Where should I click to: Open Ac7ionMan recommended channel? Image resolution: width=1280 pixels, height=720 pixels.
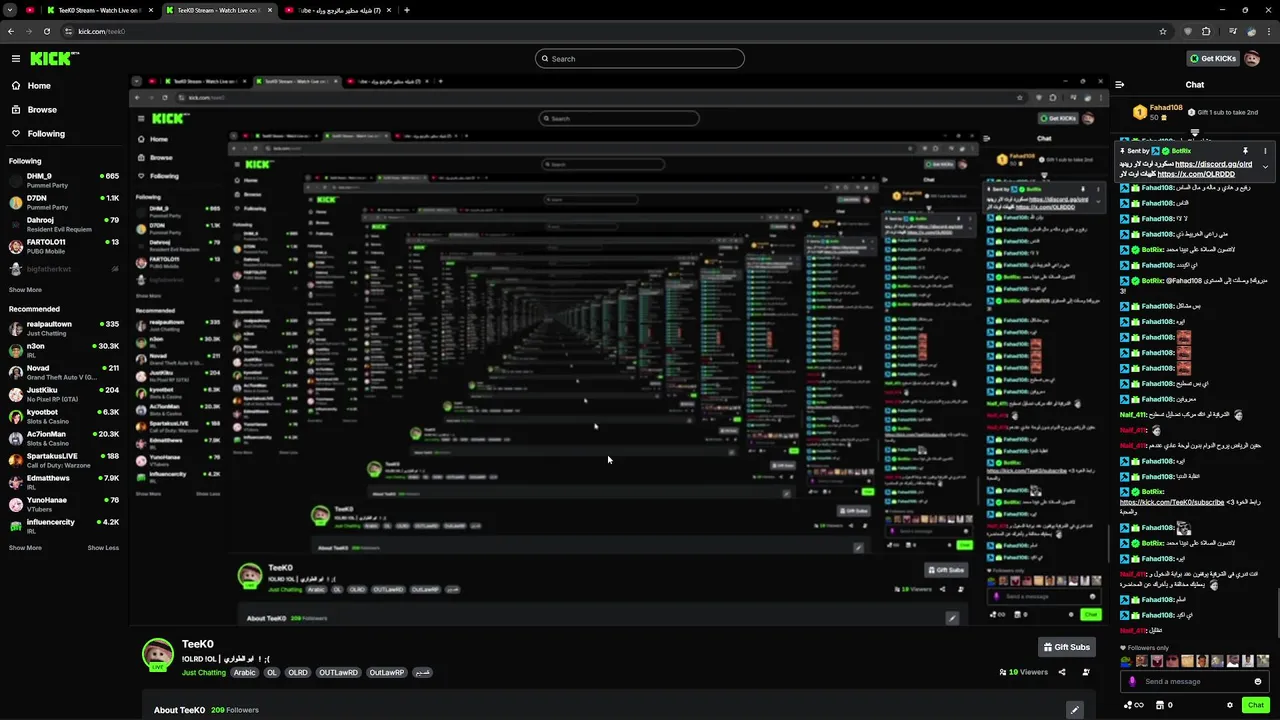pos(64,438)
